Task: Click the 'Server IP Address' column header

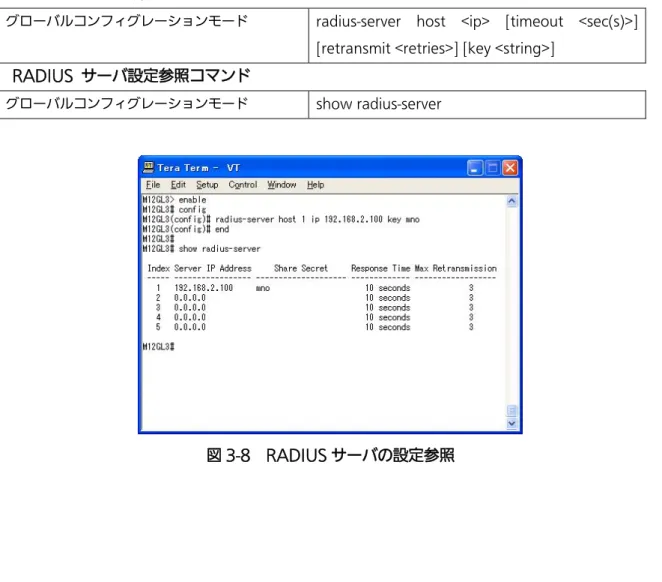Action: click(213, 268)
